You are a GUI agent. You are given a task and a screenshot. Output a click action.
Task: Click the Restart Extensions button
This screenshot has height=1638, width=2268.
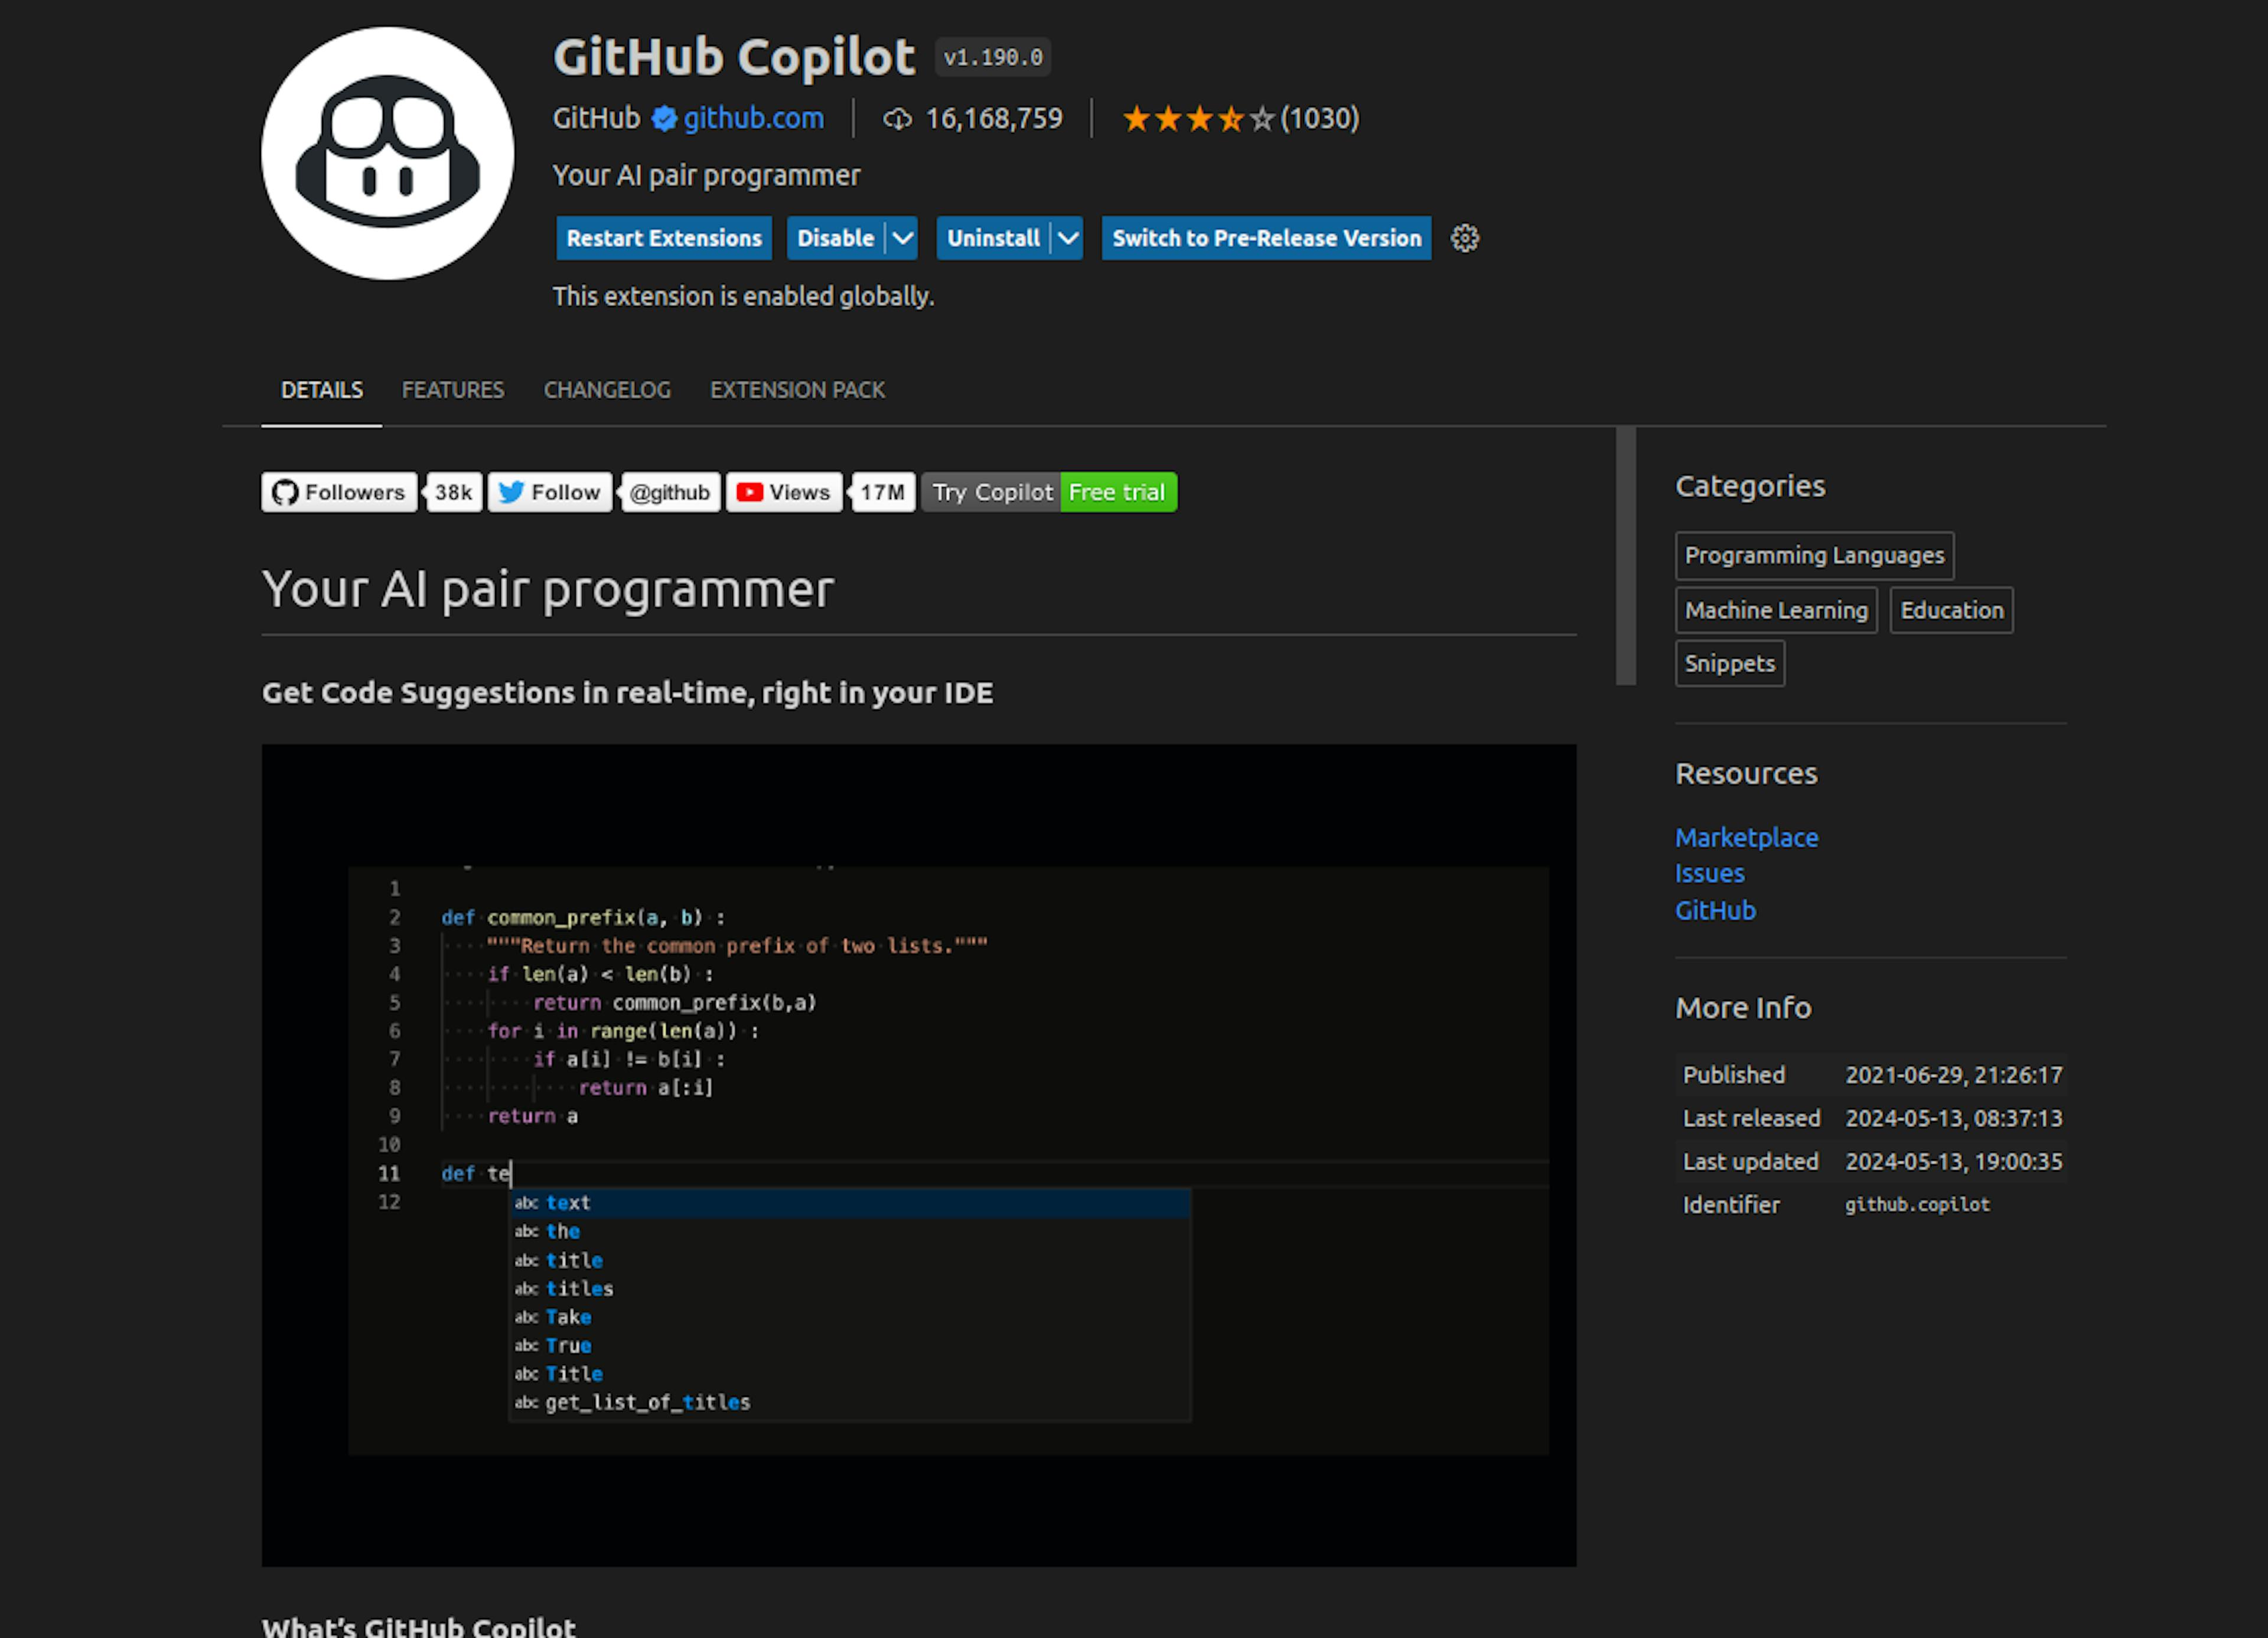664,238
